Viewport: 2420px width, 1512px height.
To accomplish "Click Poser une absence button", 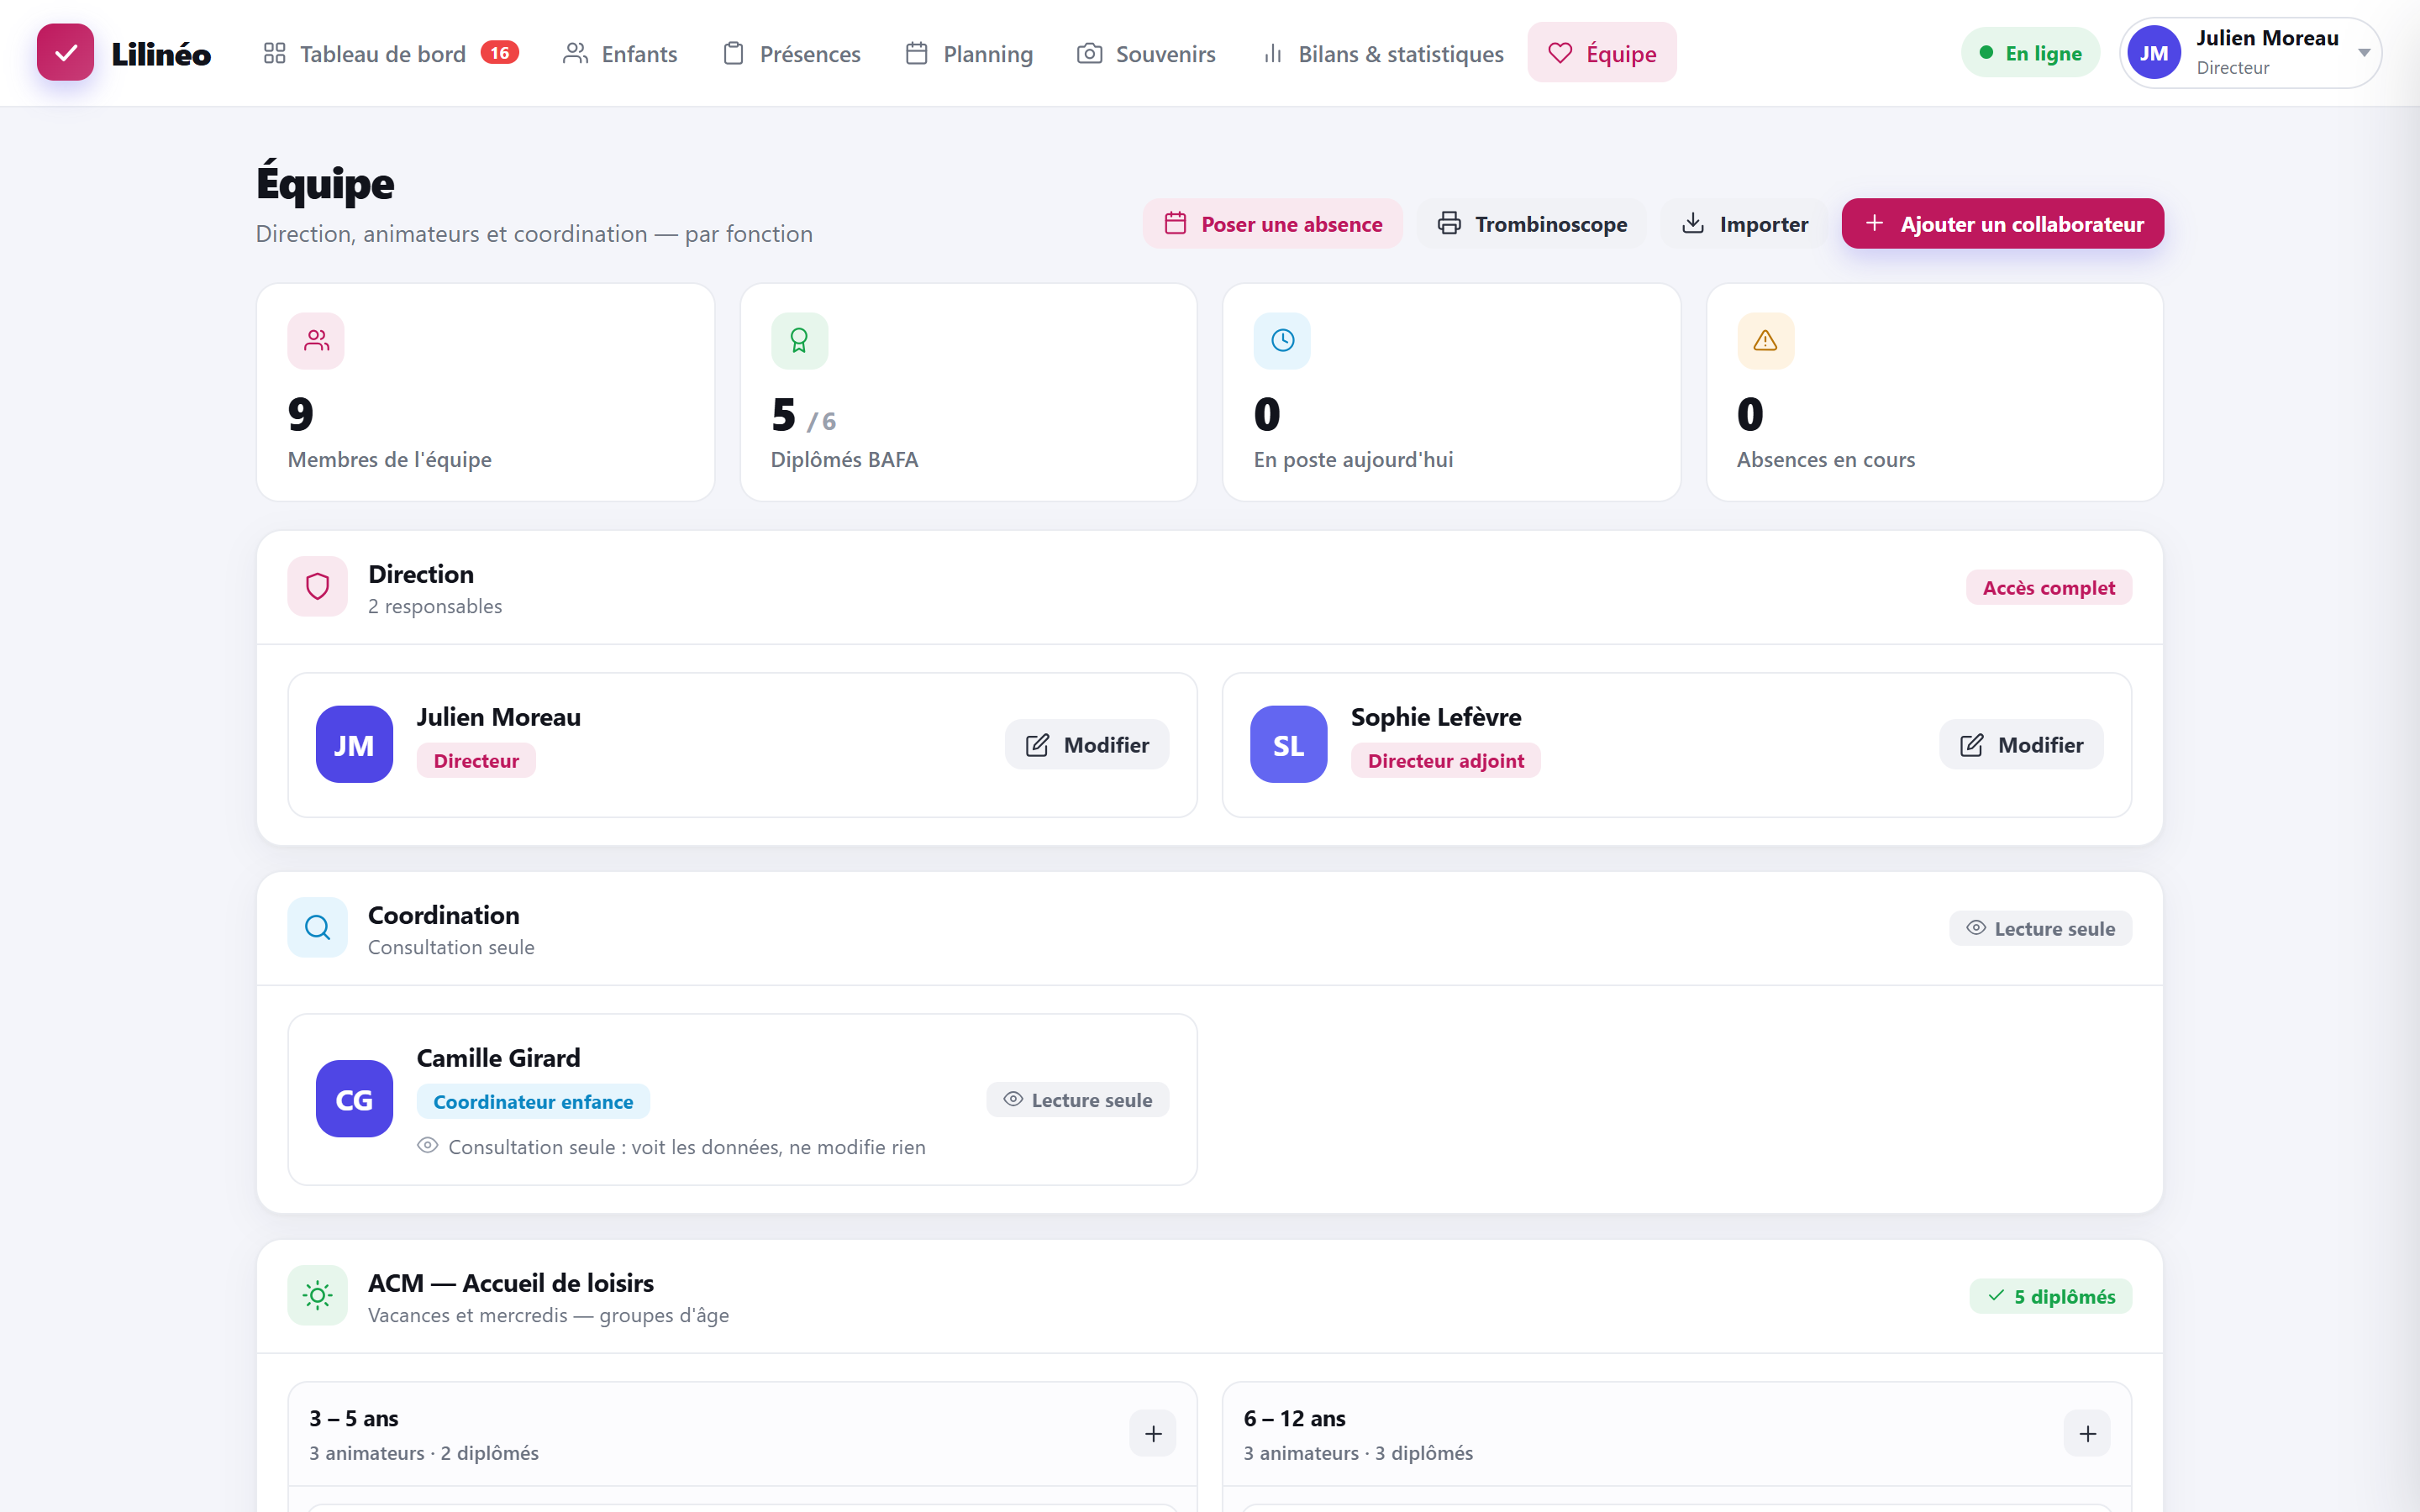I will tap(1273, 224).
